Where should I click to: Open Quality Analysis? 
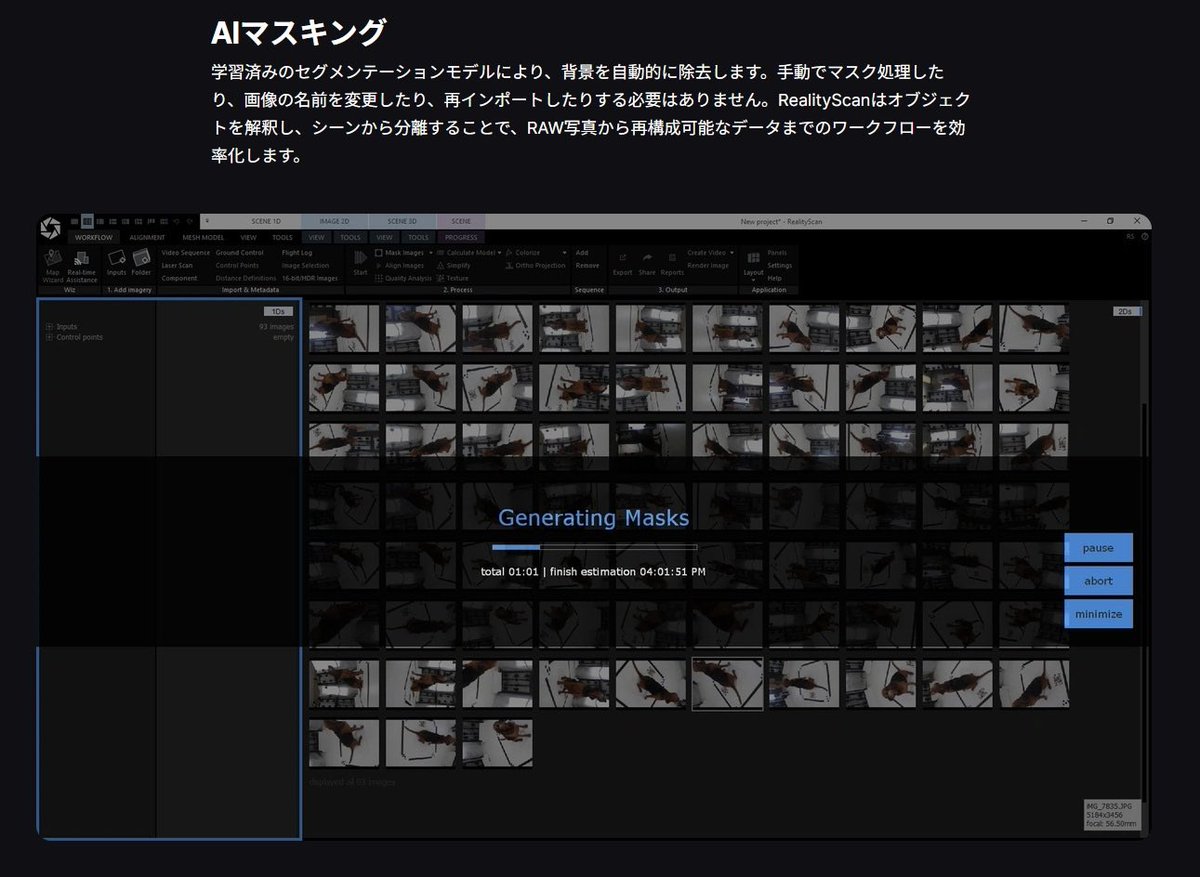pos(403,278)
